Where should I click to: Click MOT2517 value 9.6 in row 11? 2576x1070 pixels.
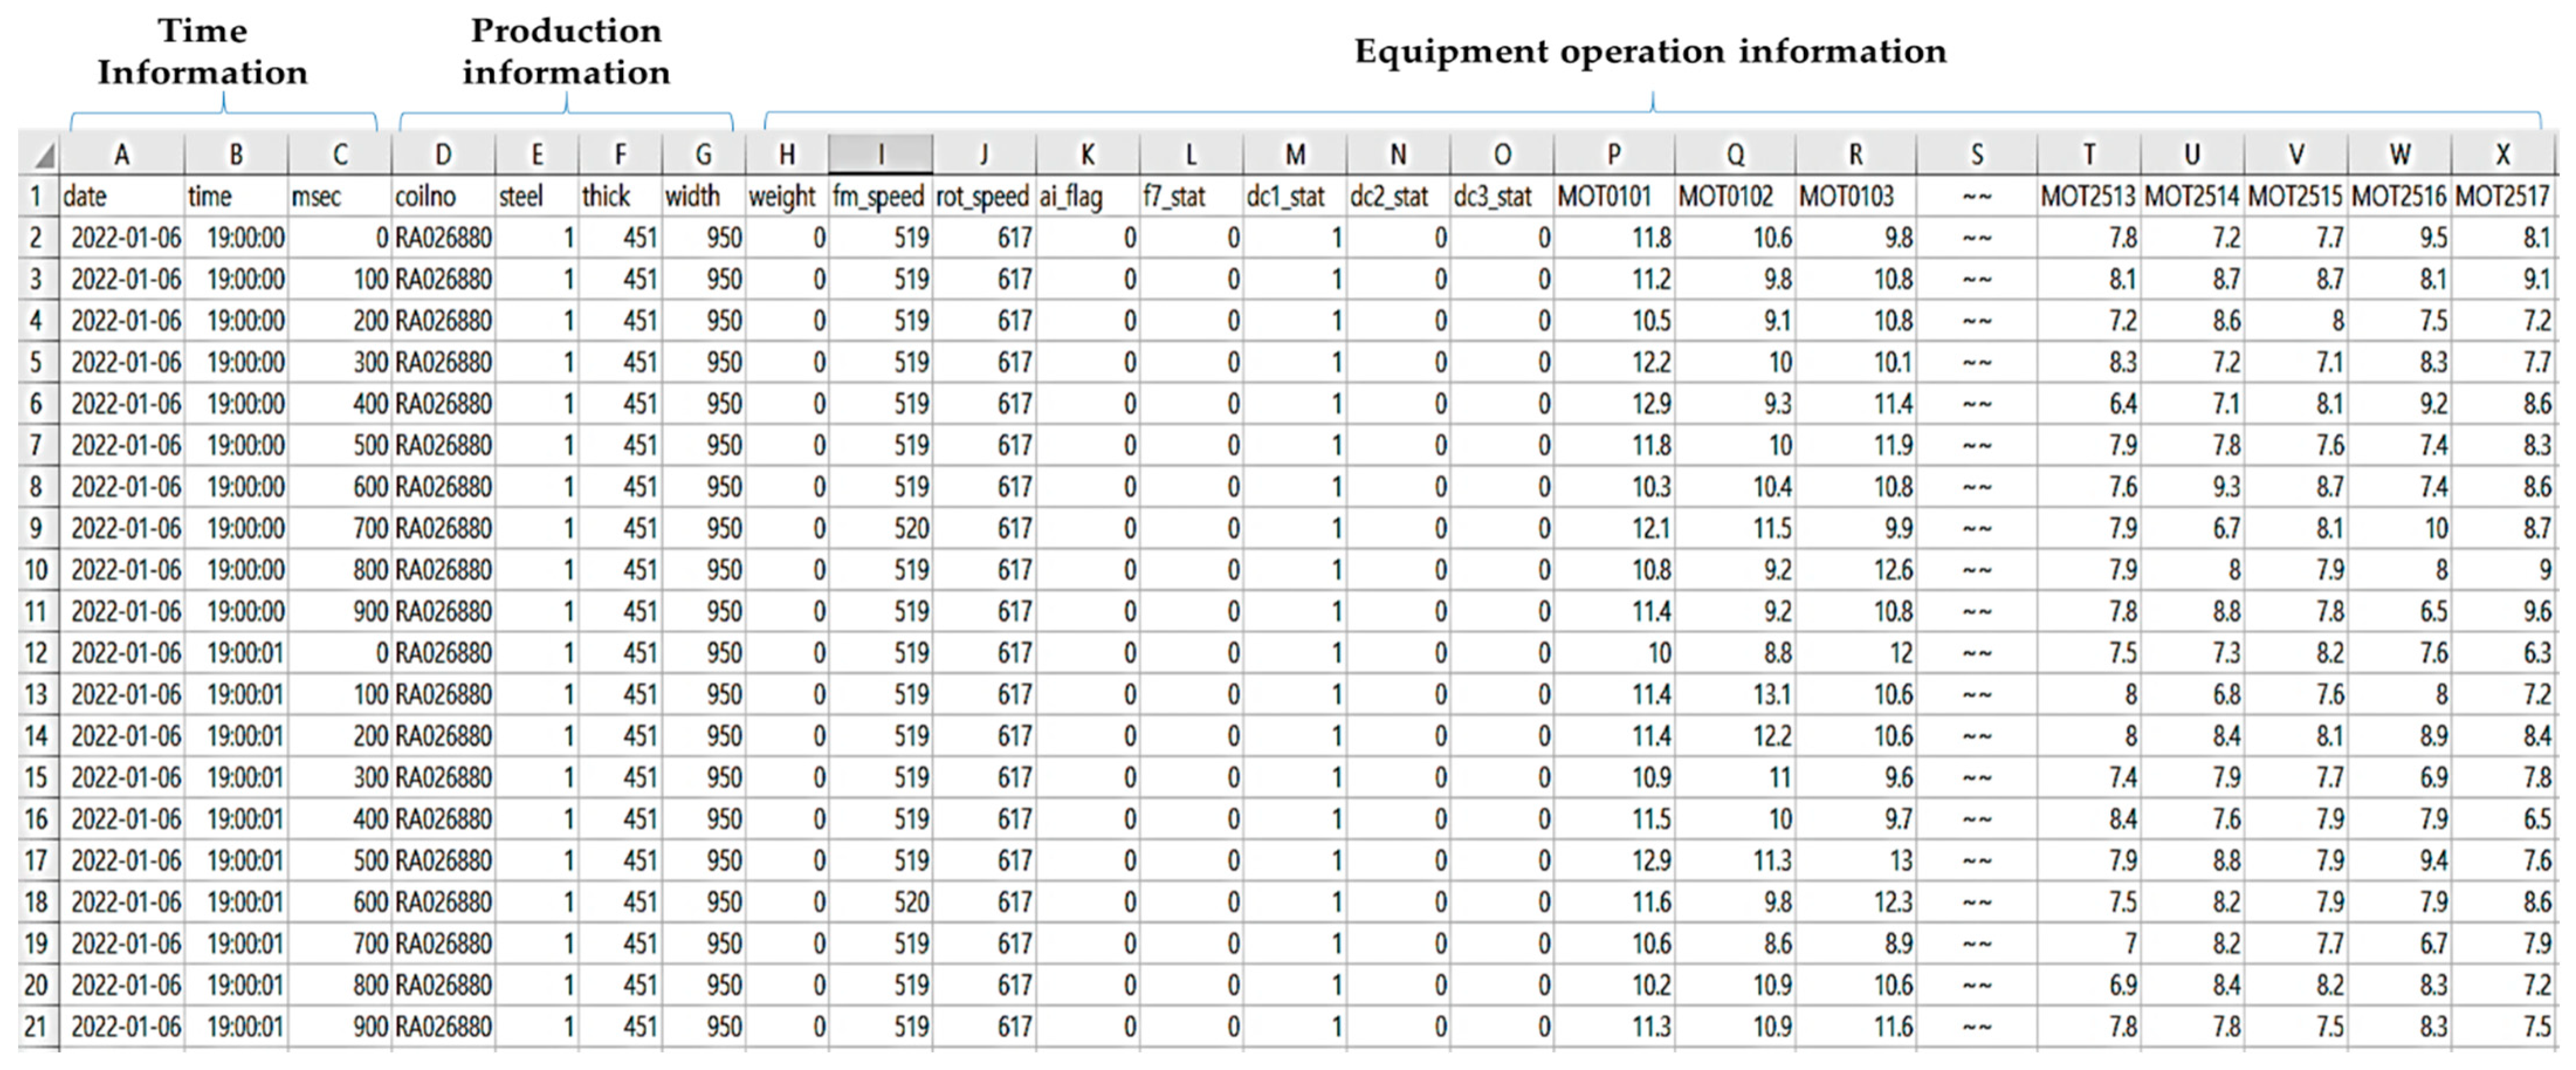pos(2503,611)
